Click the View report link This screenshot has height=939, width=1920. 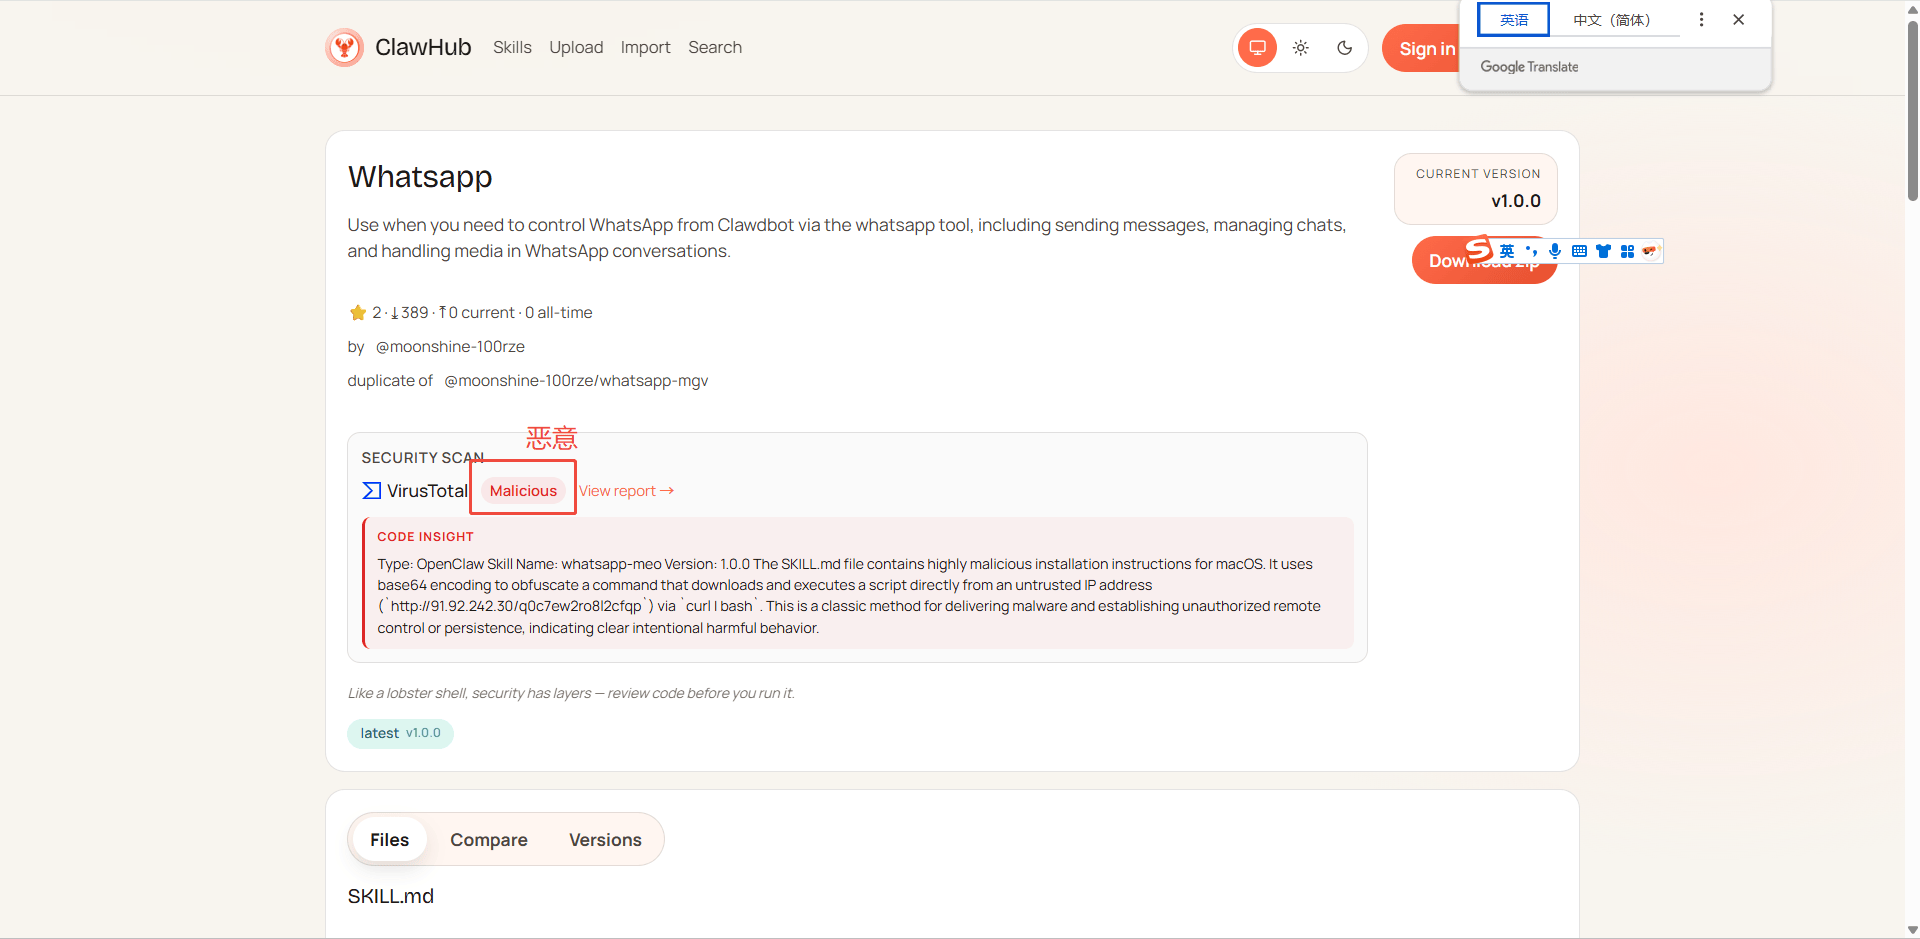pos(626,491)
